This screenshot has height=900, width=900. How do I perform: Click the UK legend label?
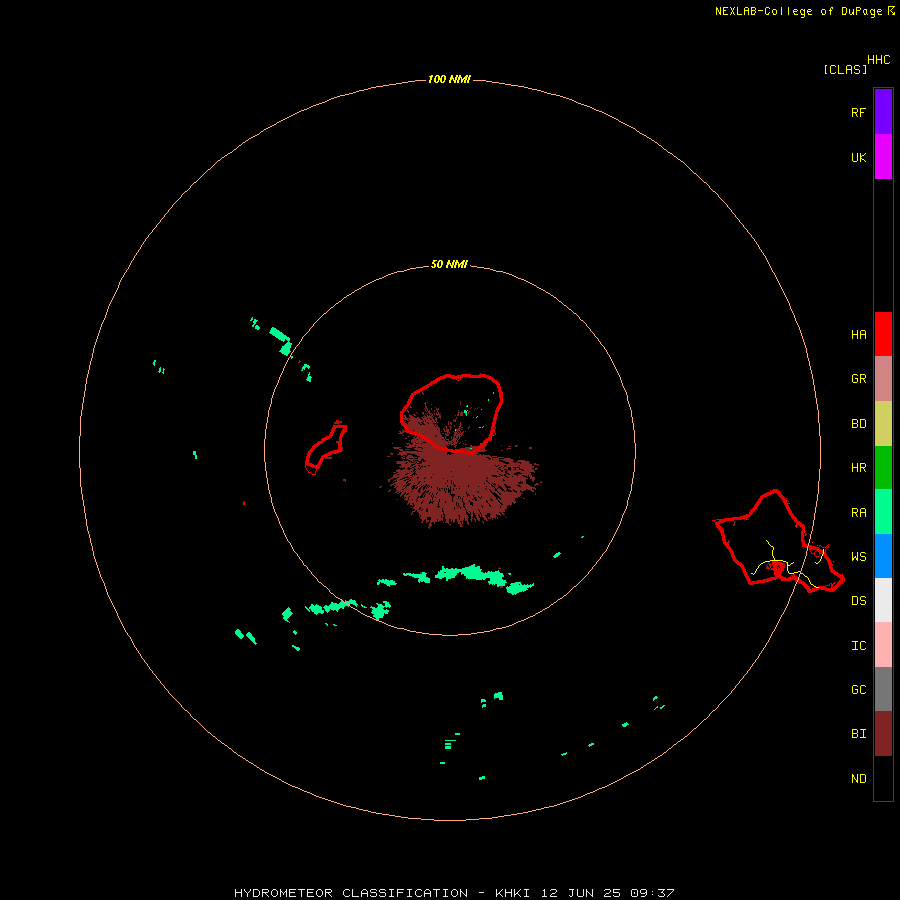point(858,157)
